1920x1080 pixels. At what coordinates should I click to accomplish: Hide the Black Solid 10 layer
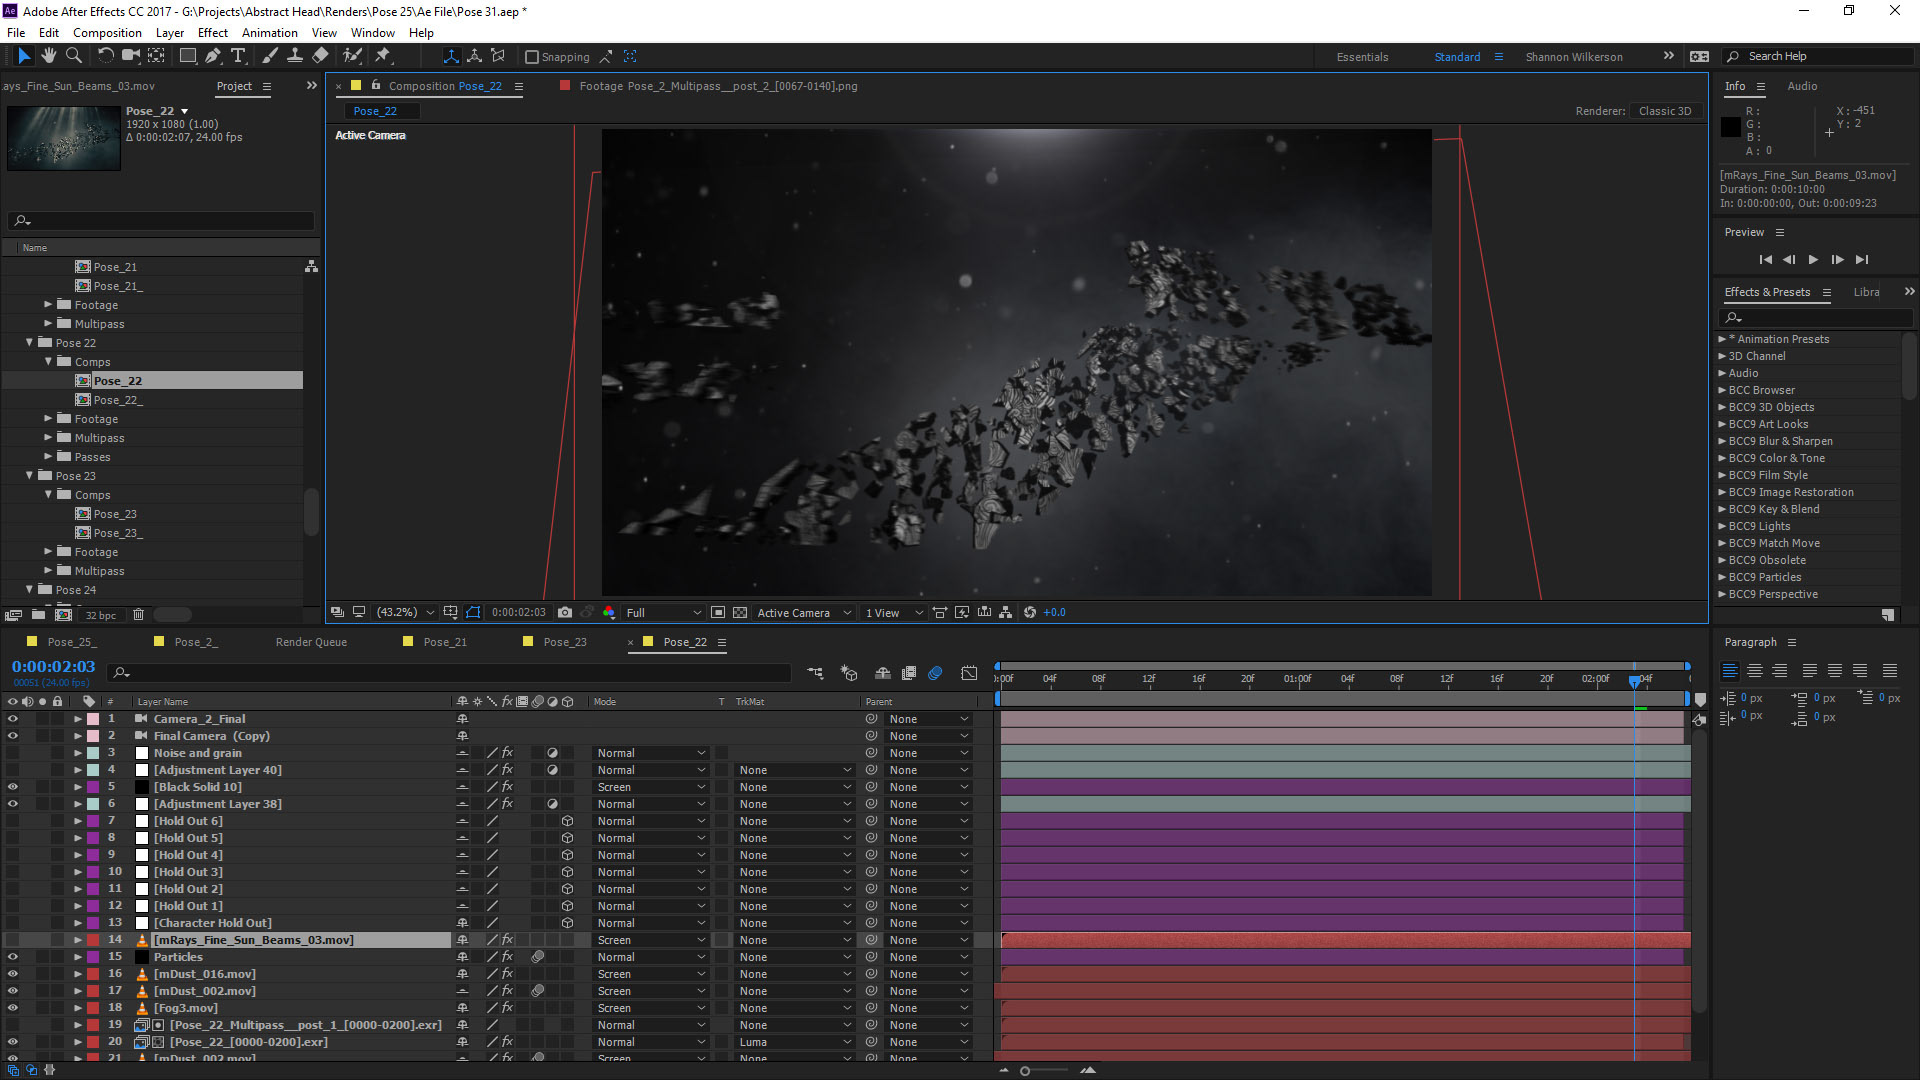pos(13,787)
